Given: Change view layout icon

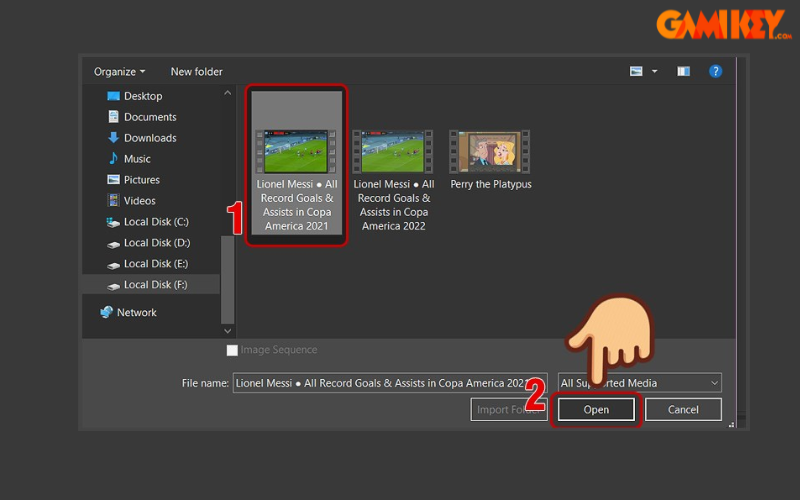Looking at the screenshot, I should 636,71.
